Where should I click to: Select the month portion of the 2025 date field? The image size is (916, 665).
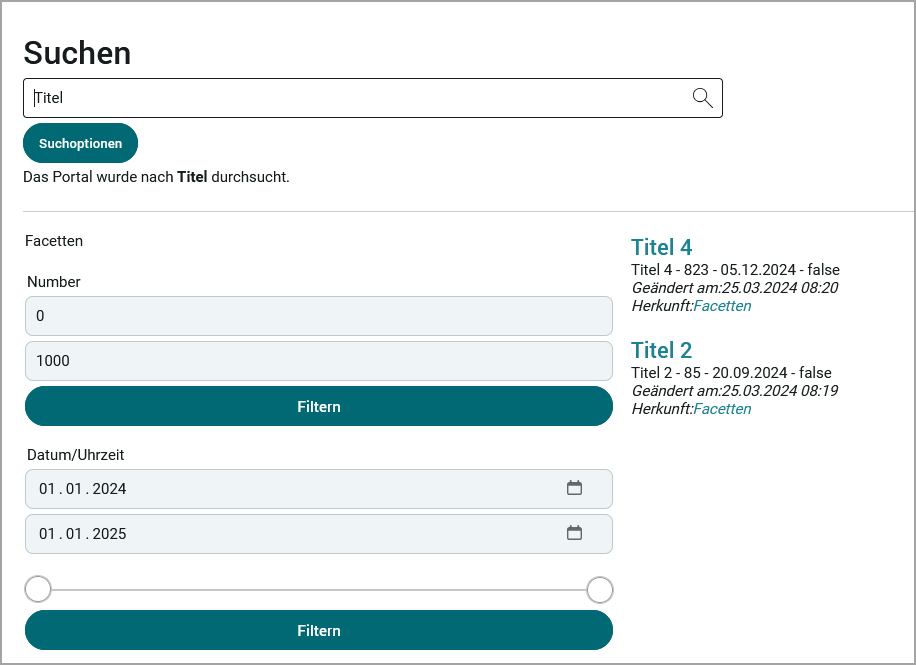coord(74,534)
